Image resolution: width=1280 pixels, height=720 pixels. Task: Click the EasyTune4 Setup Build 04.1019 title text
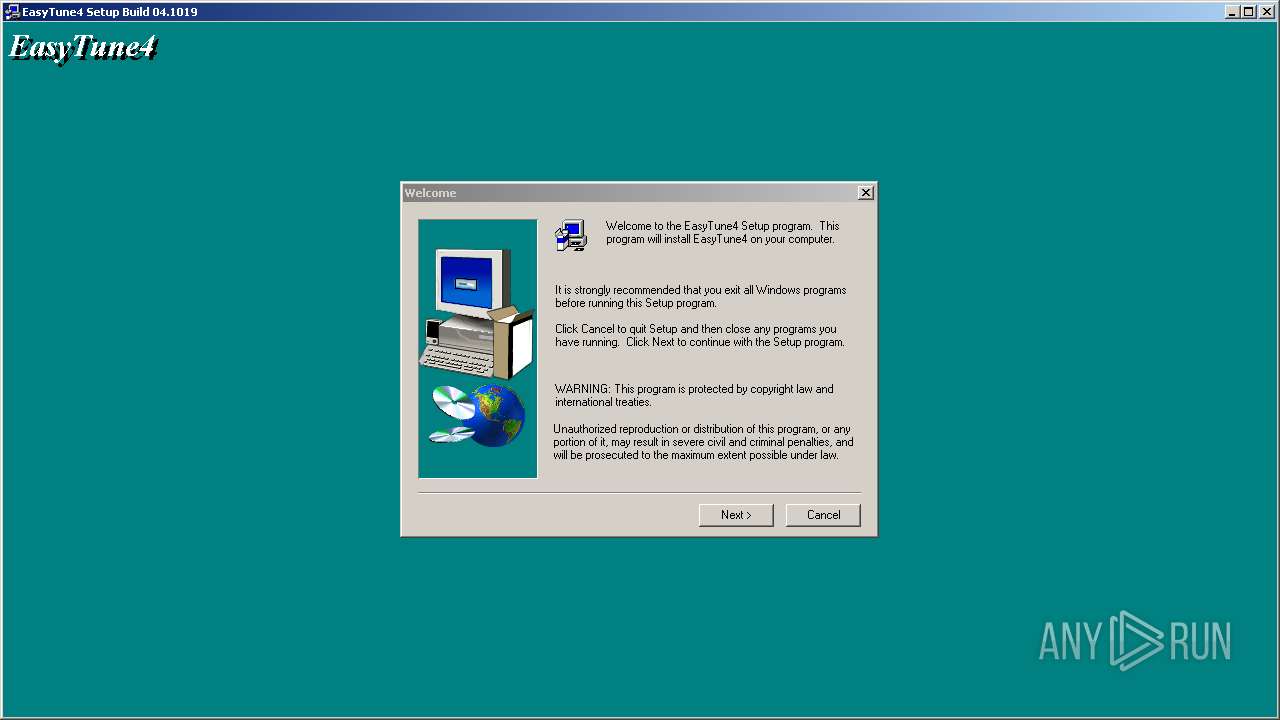(110, 12)
